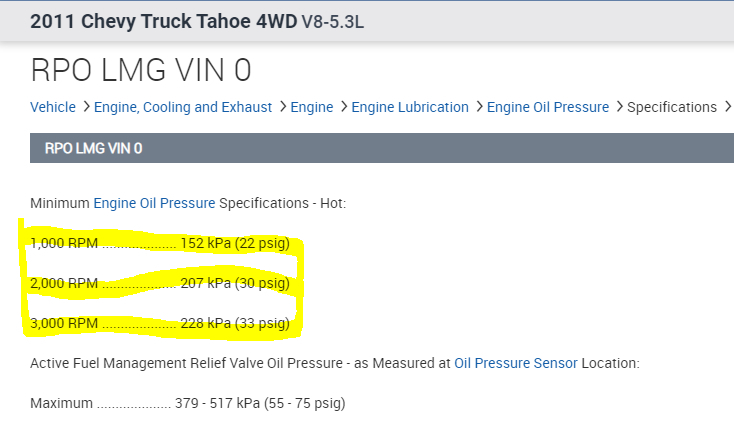Click the Maximum 379 - 517 kPa line
734x443 pixels.
point(187,404)
